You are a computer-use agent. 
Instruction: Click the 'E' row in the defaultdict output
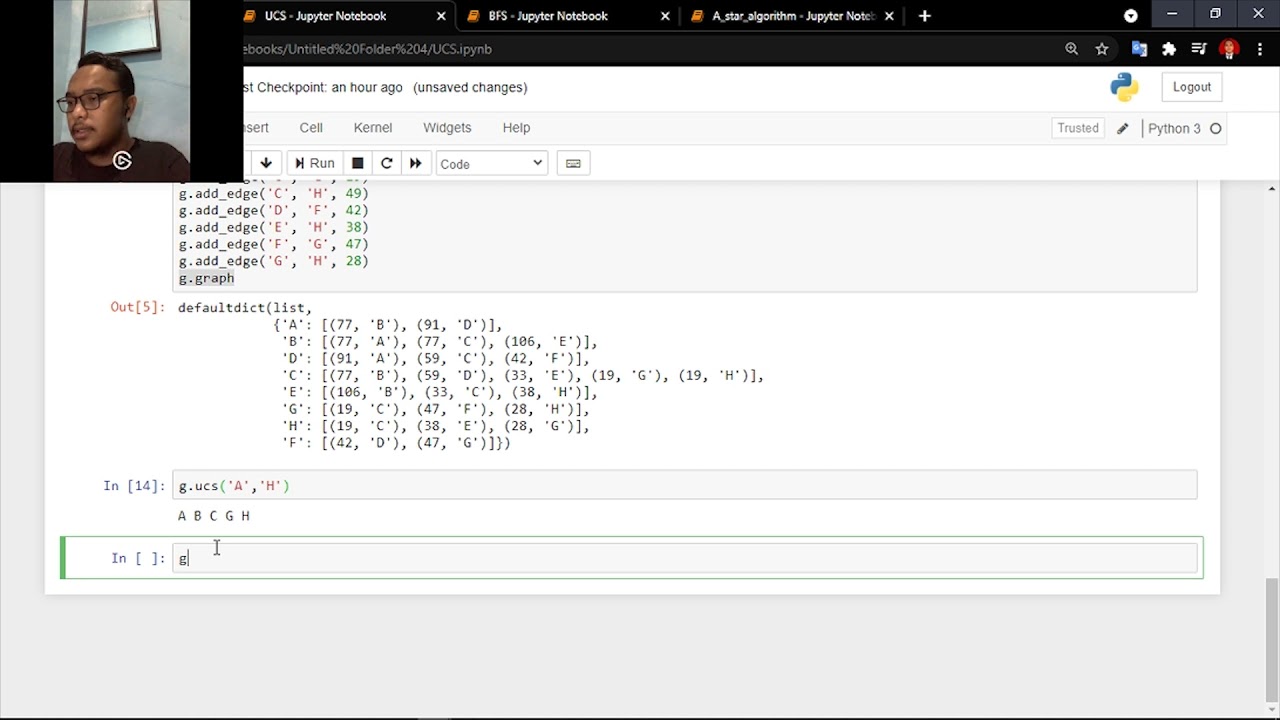click(440, 392)
